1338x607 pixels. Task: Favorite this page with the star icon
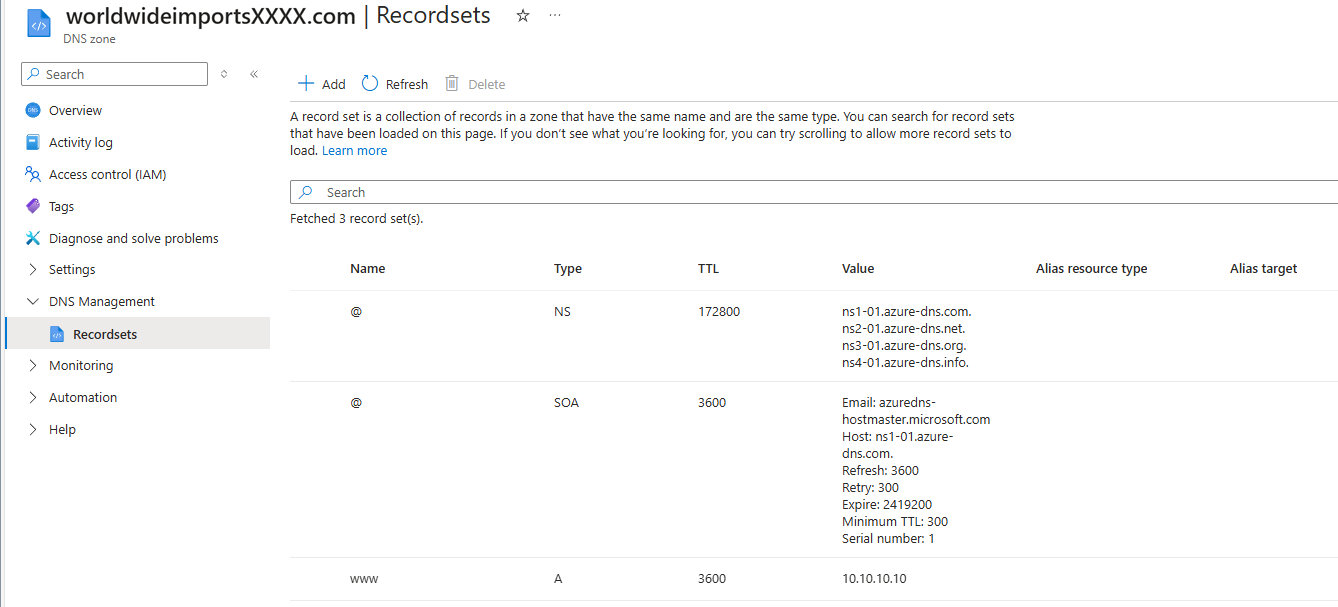point(522,16)
